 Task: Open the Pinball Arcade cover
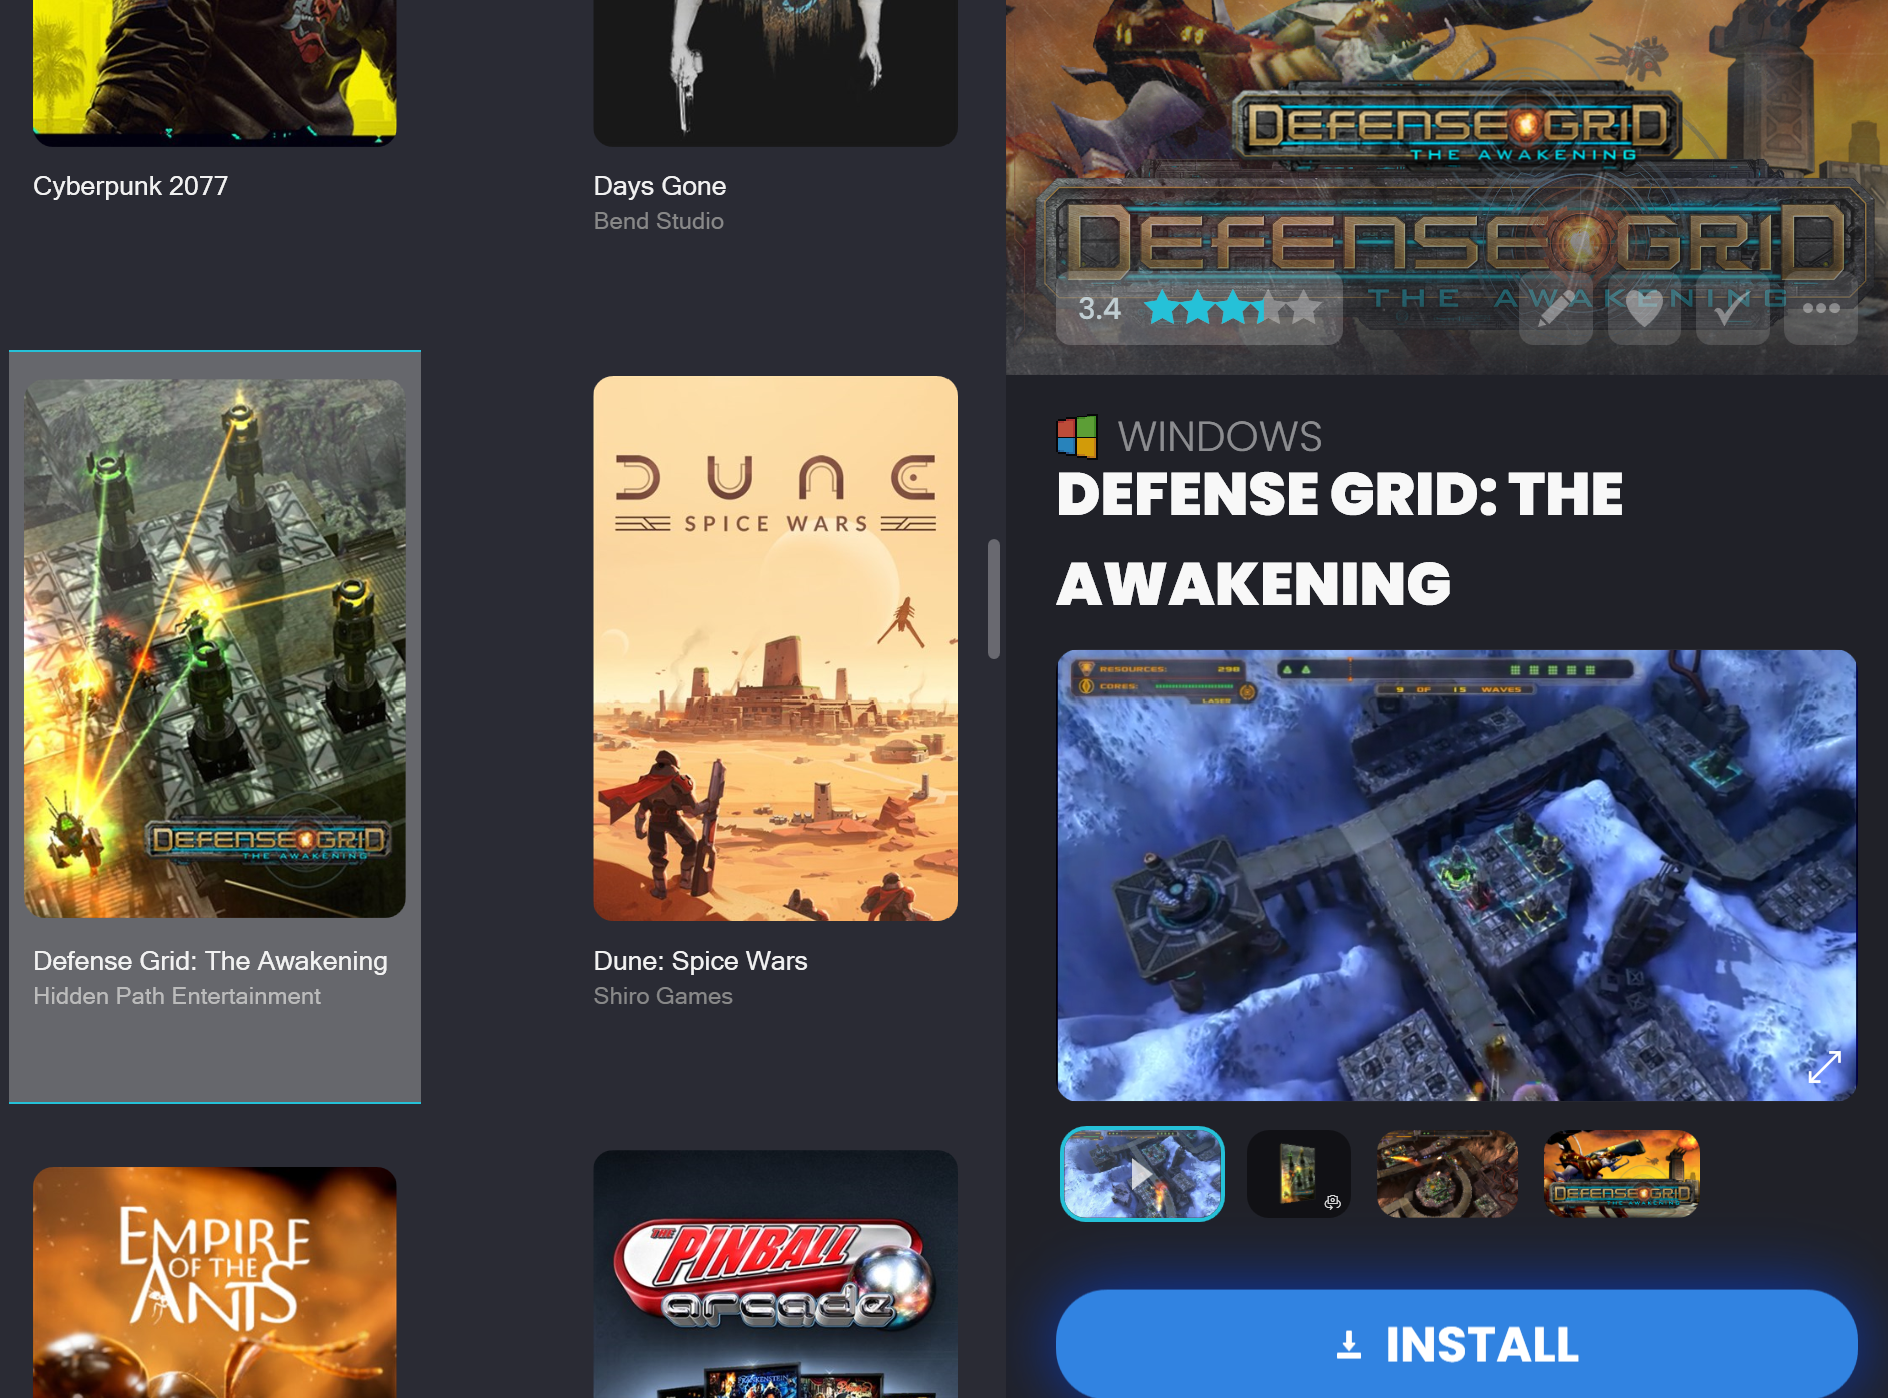tap(775, 1274)
